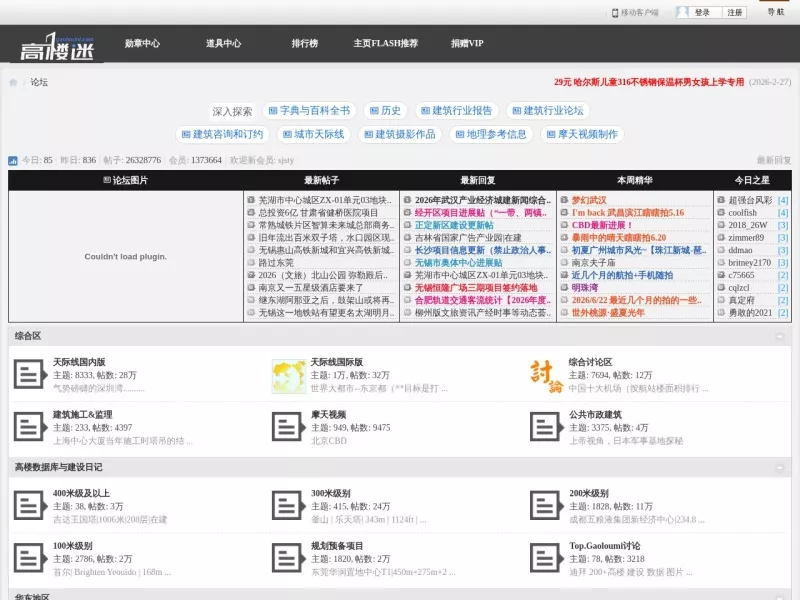Open 主页FLASH推荐 in the nav bar
The image size is (800, 600).
[386, 43]
